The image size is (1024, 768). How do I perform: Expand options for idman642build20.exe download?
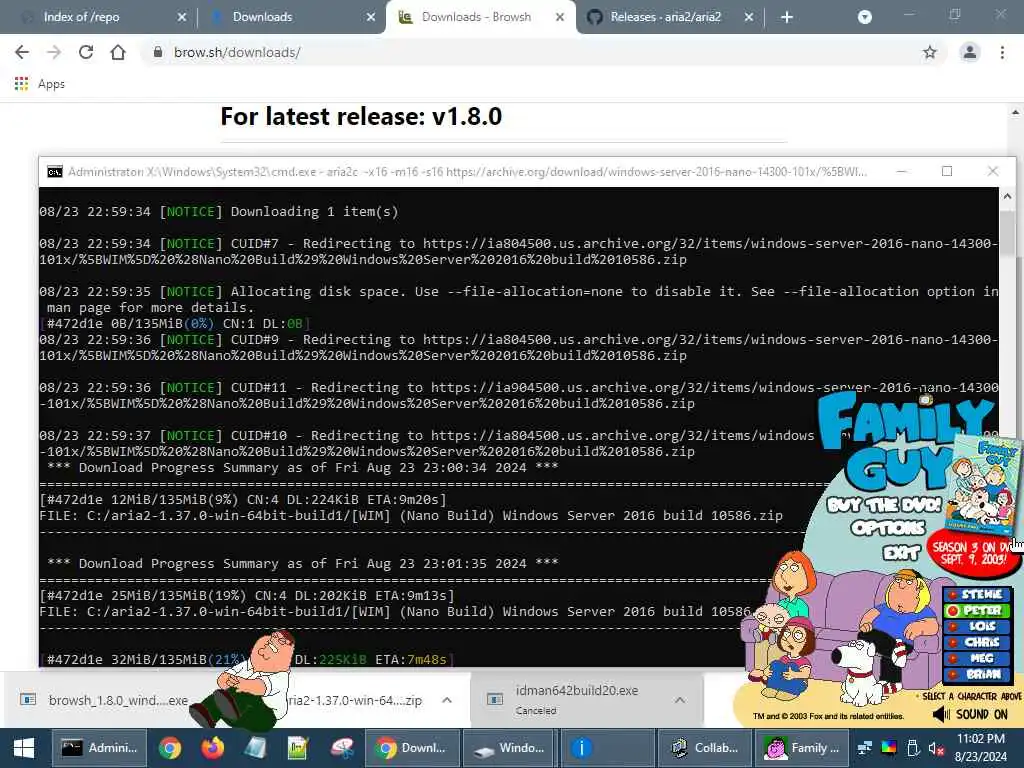coord(680,700)
